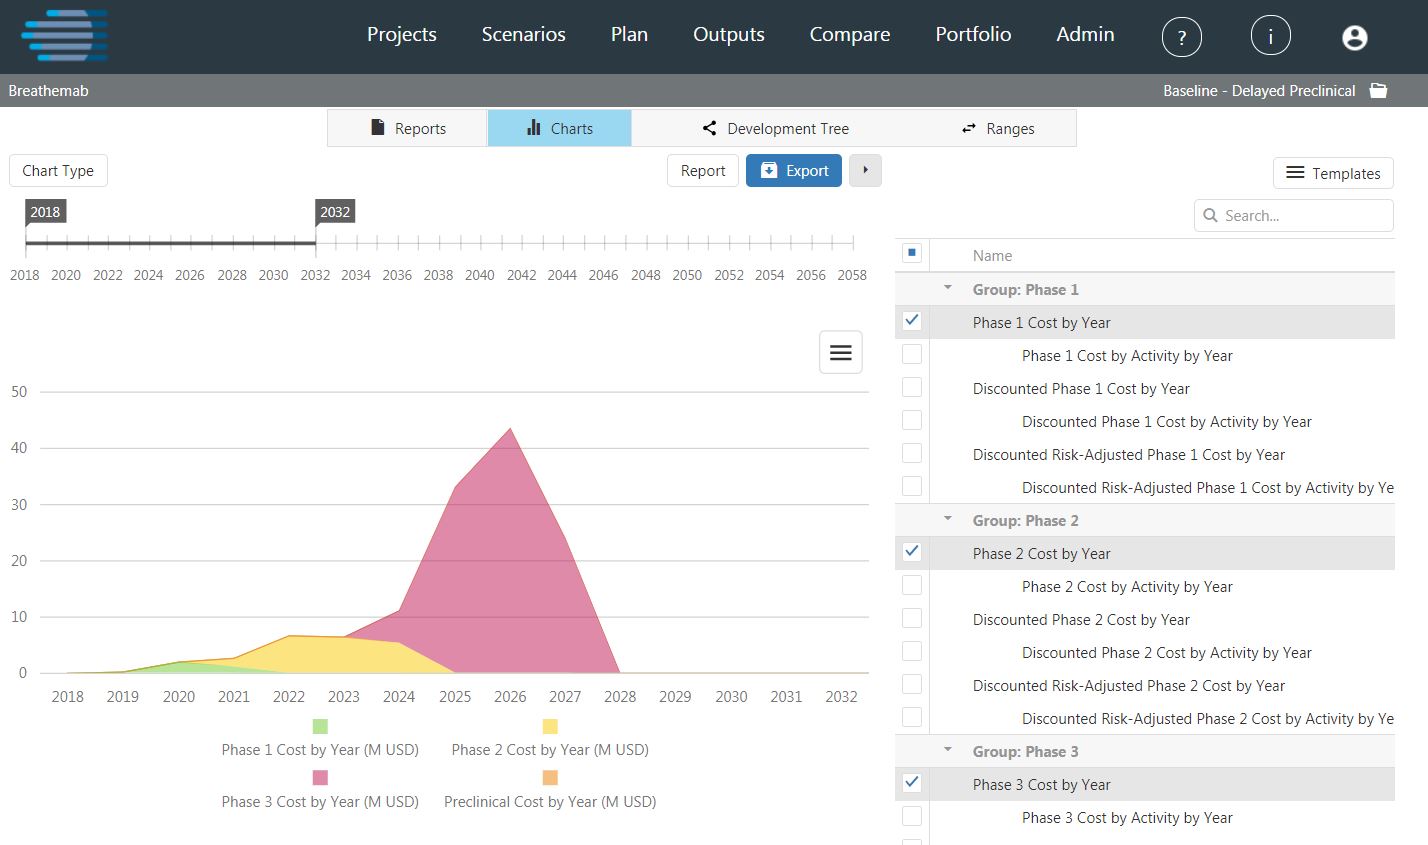The height and width of the screenshot is (845, 1428).
Task: Switch to the Ranges tab
Action: pyautogui.click(x=998, y=128)
